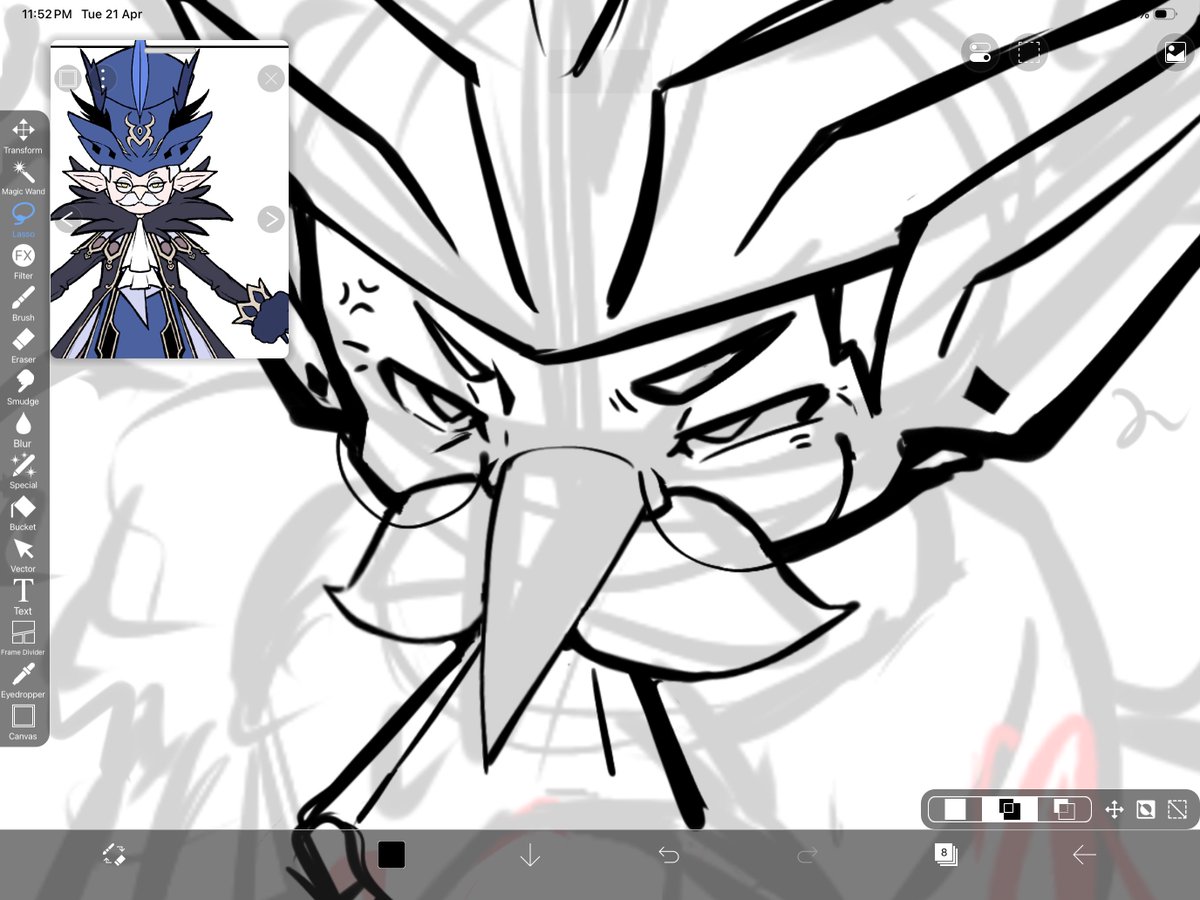Select the Smudge tool
Viewport: 1200px width, 900px height.
23,387
